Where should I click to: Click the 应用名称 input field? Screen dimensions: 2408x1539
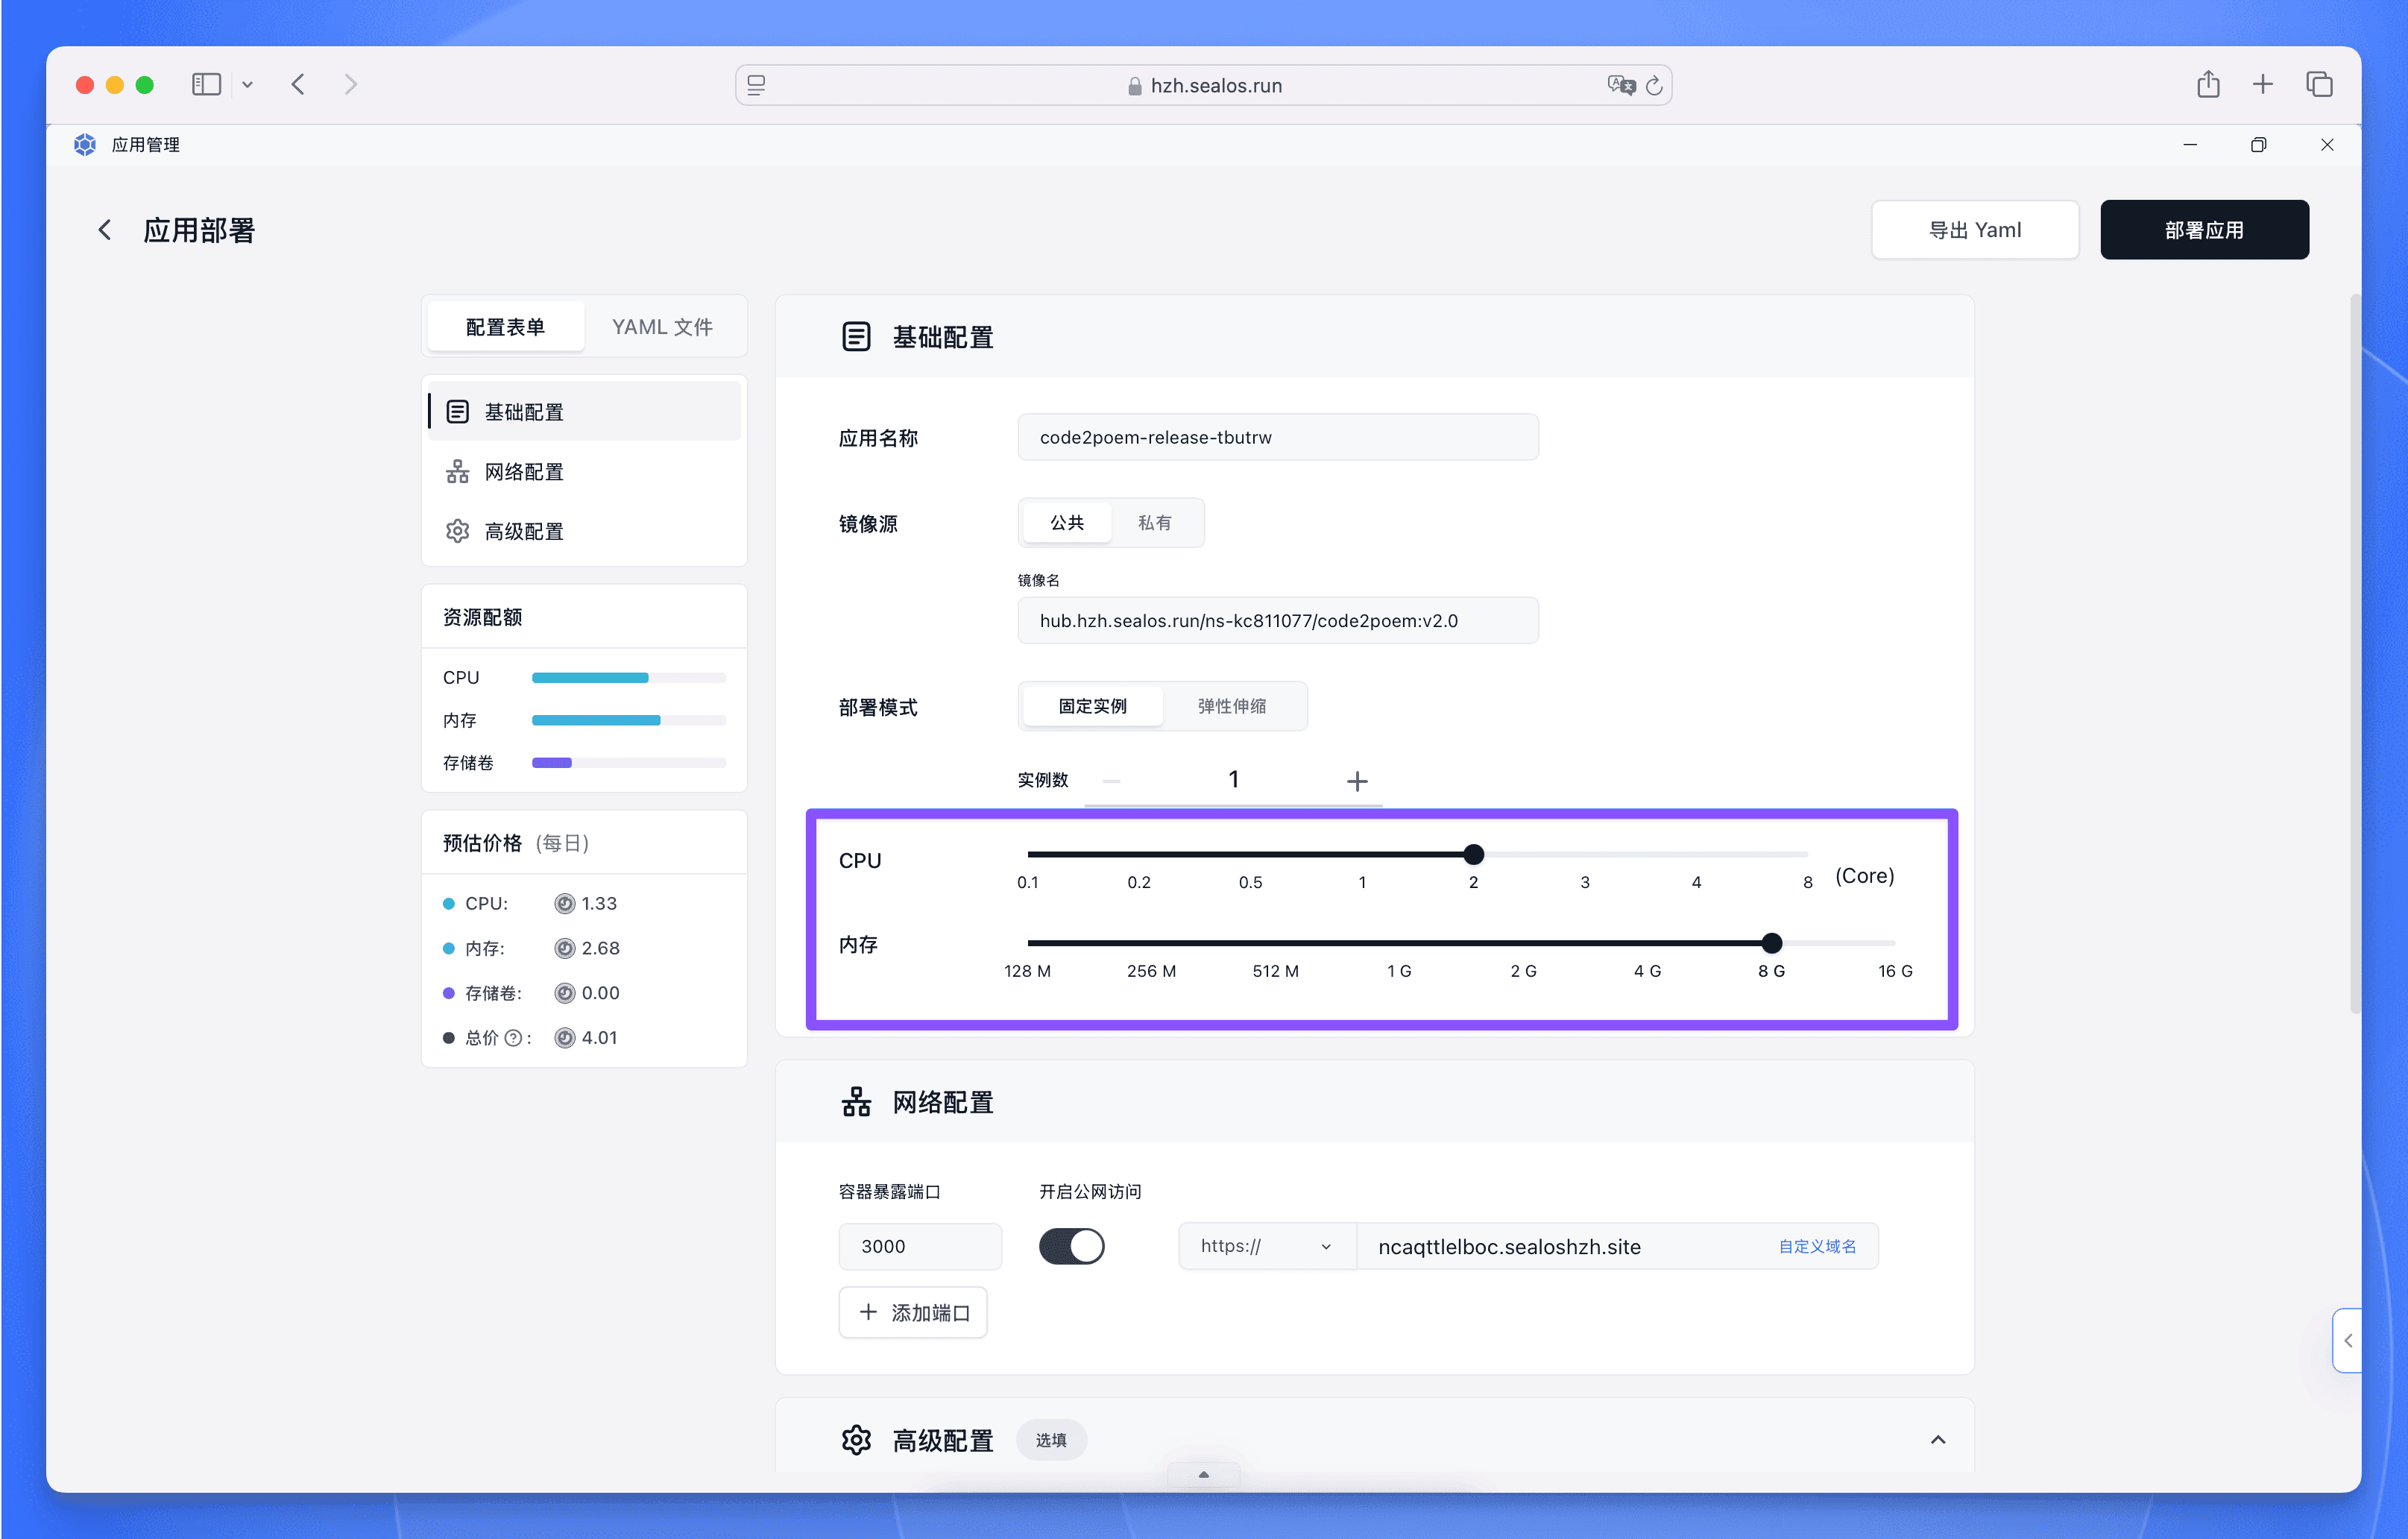(x=1278, y=437)
